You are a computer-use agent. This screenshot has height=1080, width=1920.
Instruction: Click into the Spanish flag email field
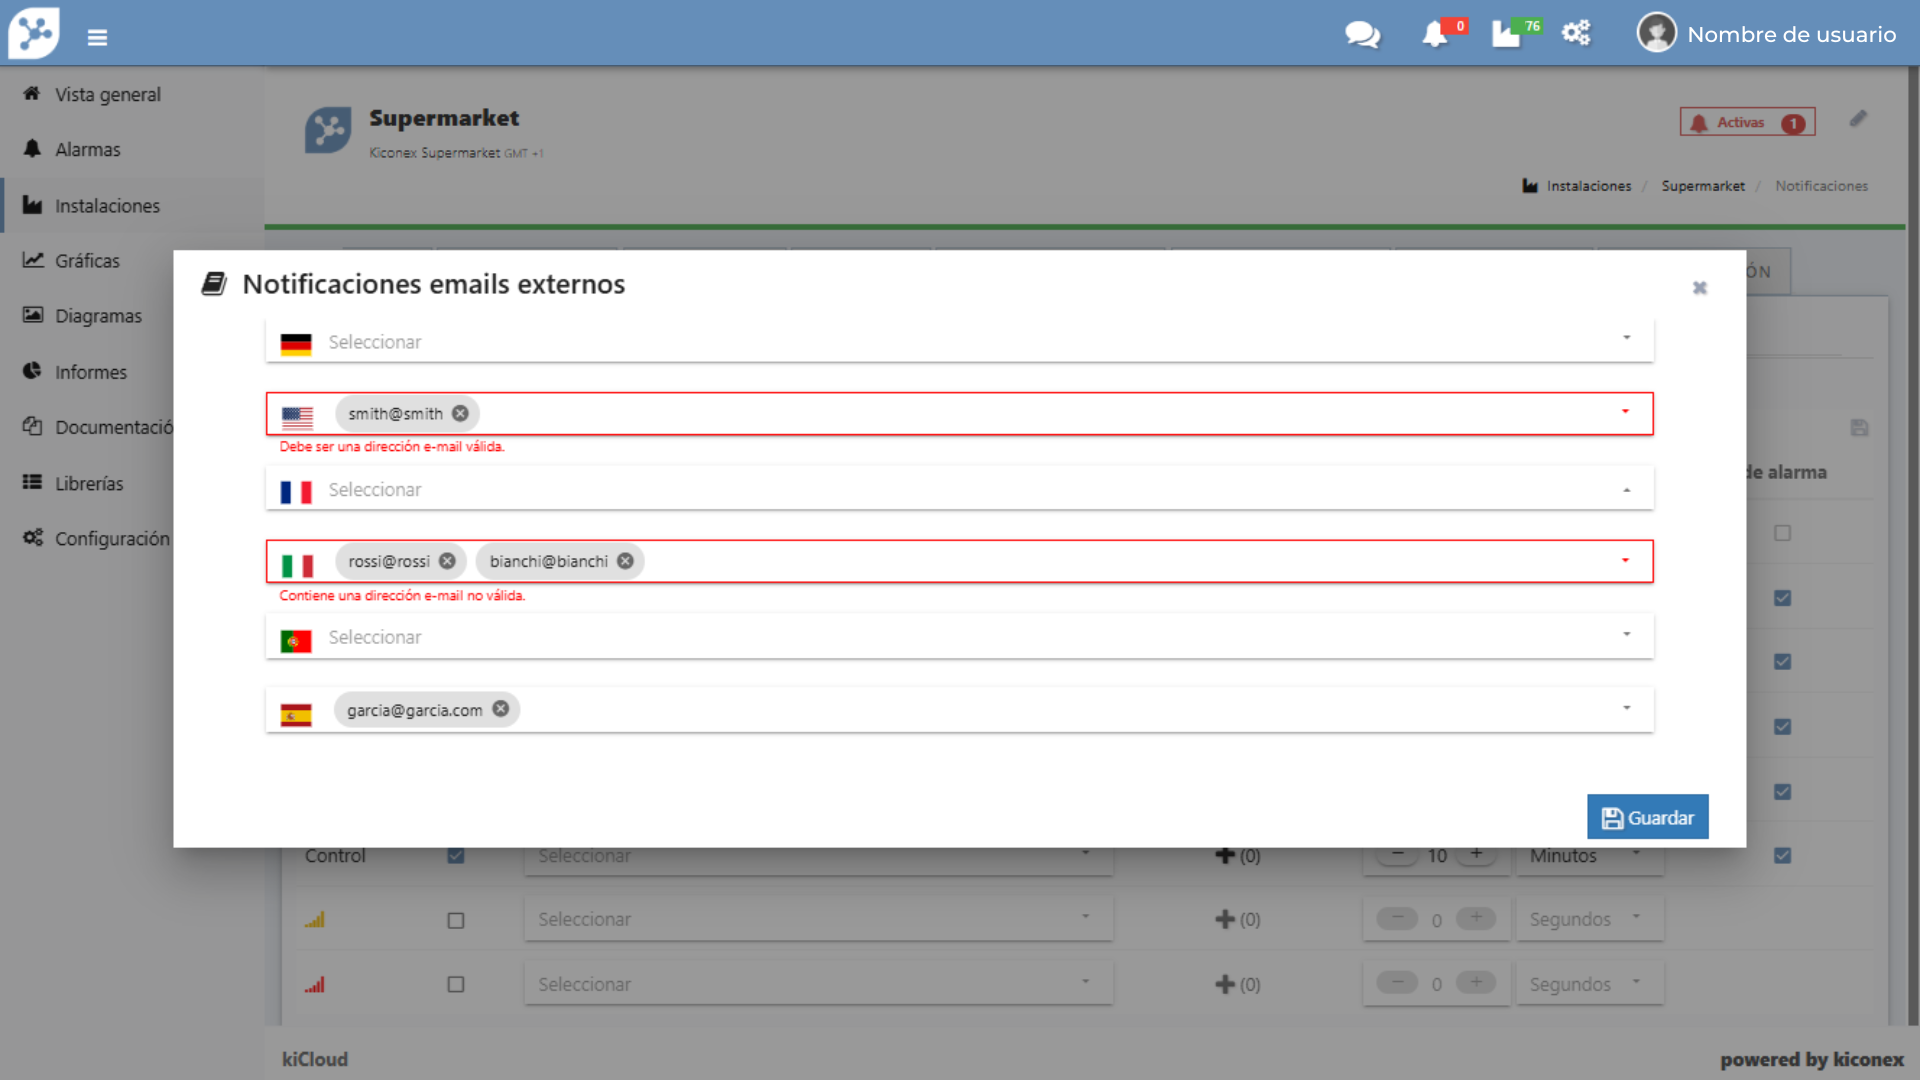point(1000,710)
